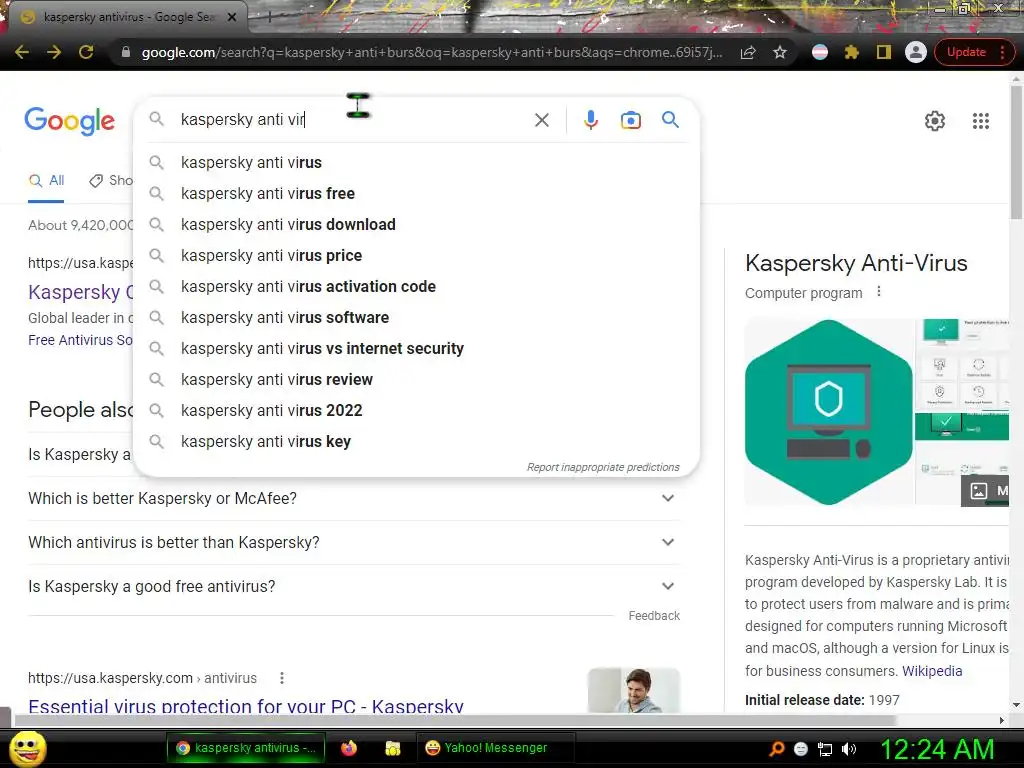Viewport: 1024px width, 768px height.
Task: Open more options dots beside 'Computer program'
Action: (879, 292)
